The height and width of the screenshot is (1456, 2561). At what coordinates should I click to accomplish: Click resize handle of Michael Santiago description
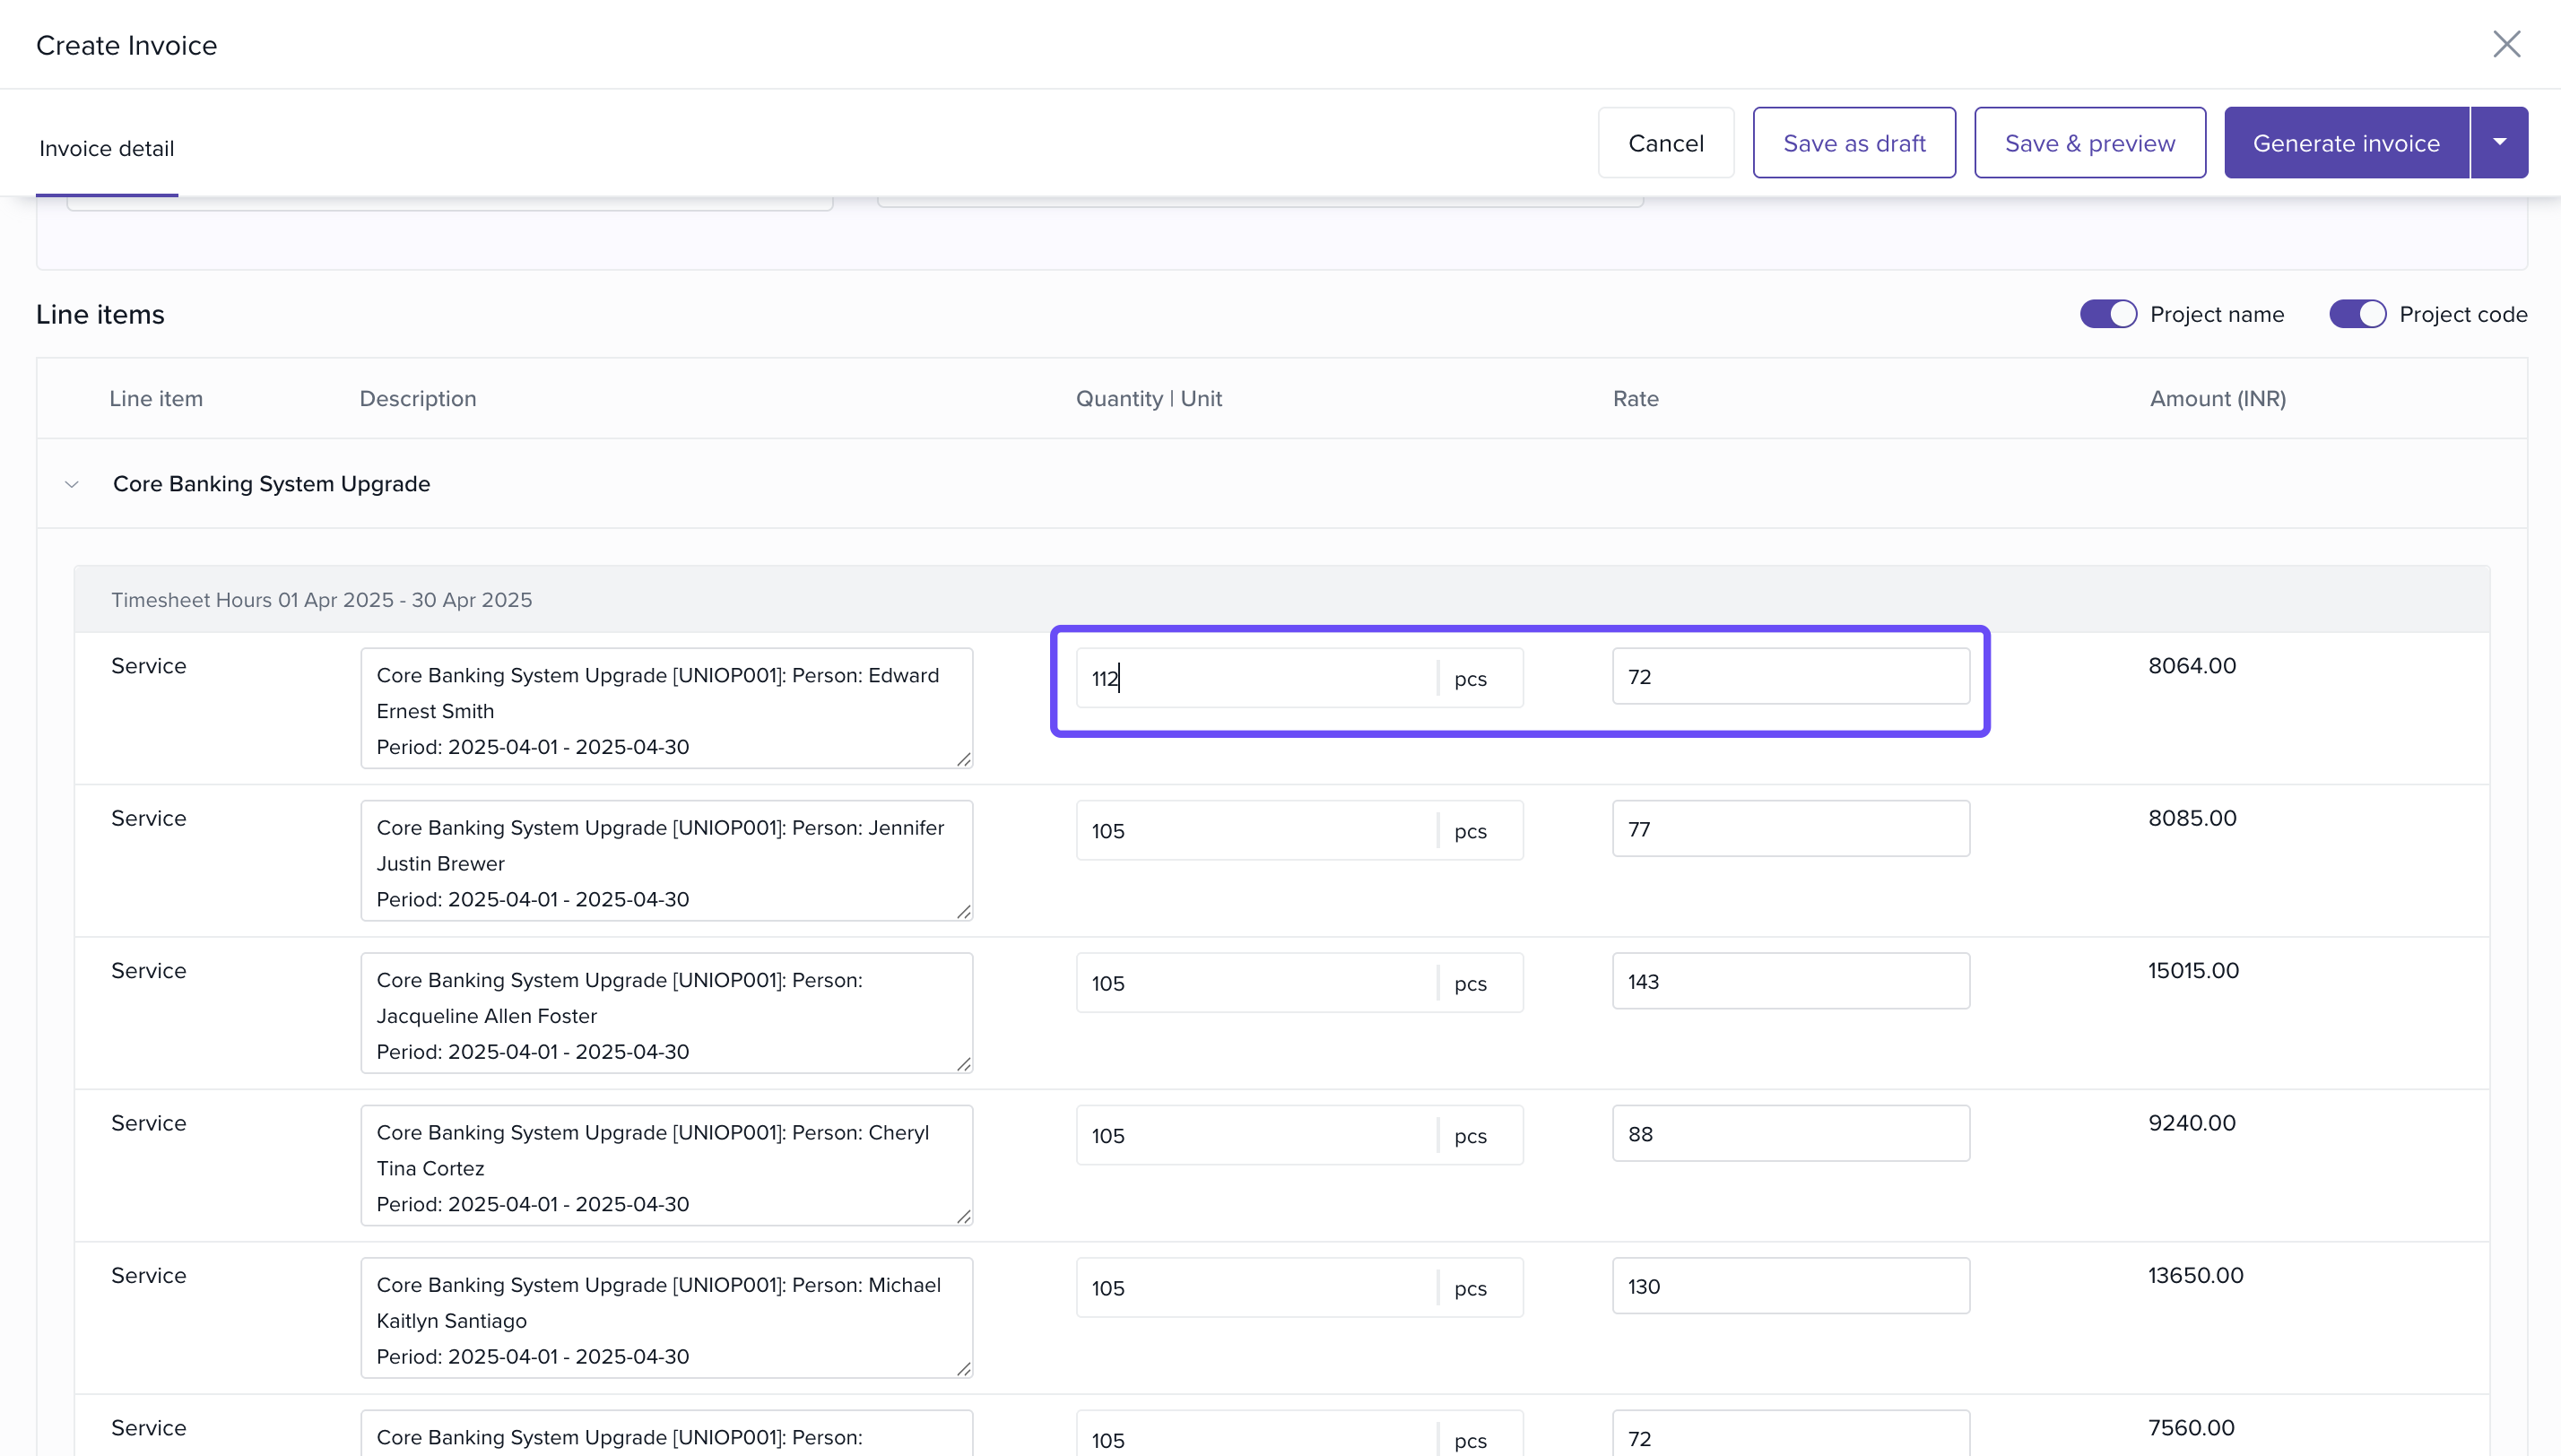click(x=963, y=1369)
